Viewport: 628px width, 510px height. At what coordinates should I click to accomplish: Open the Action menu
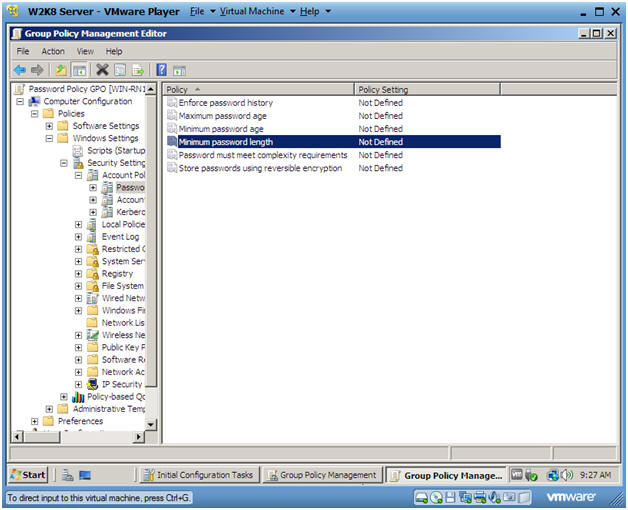(x=53, y=51)
